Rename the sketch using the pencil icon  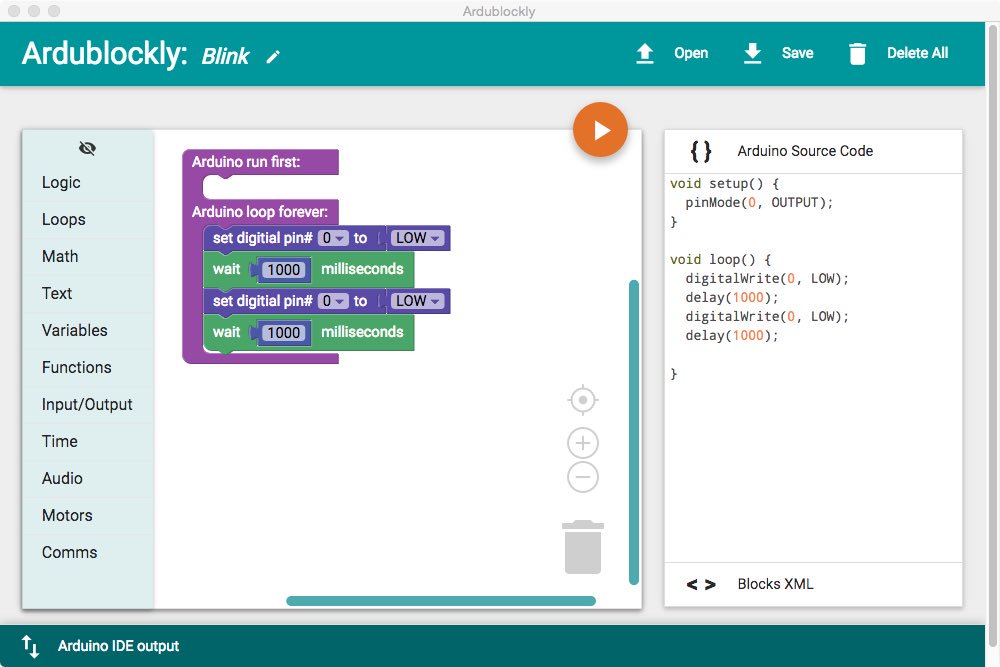pyautogui.click(x=273, y=58)
